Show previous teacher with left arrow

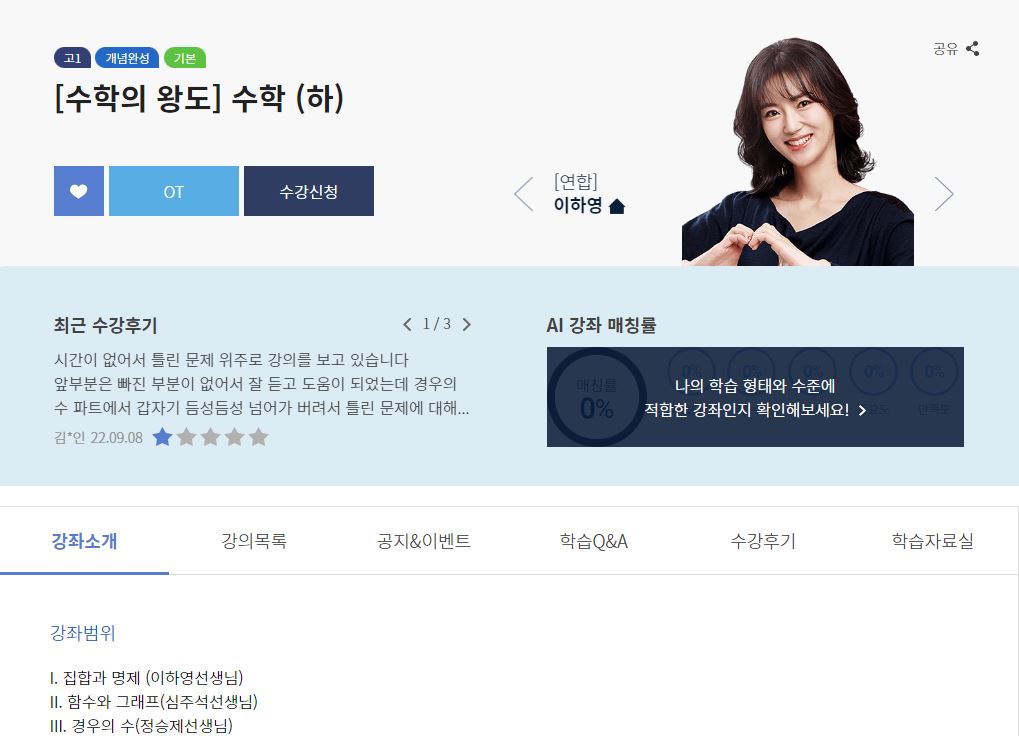[x=524, y=194]
